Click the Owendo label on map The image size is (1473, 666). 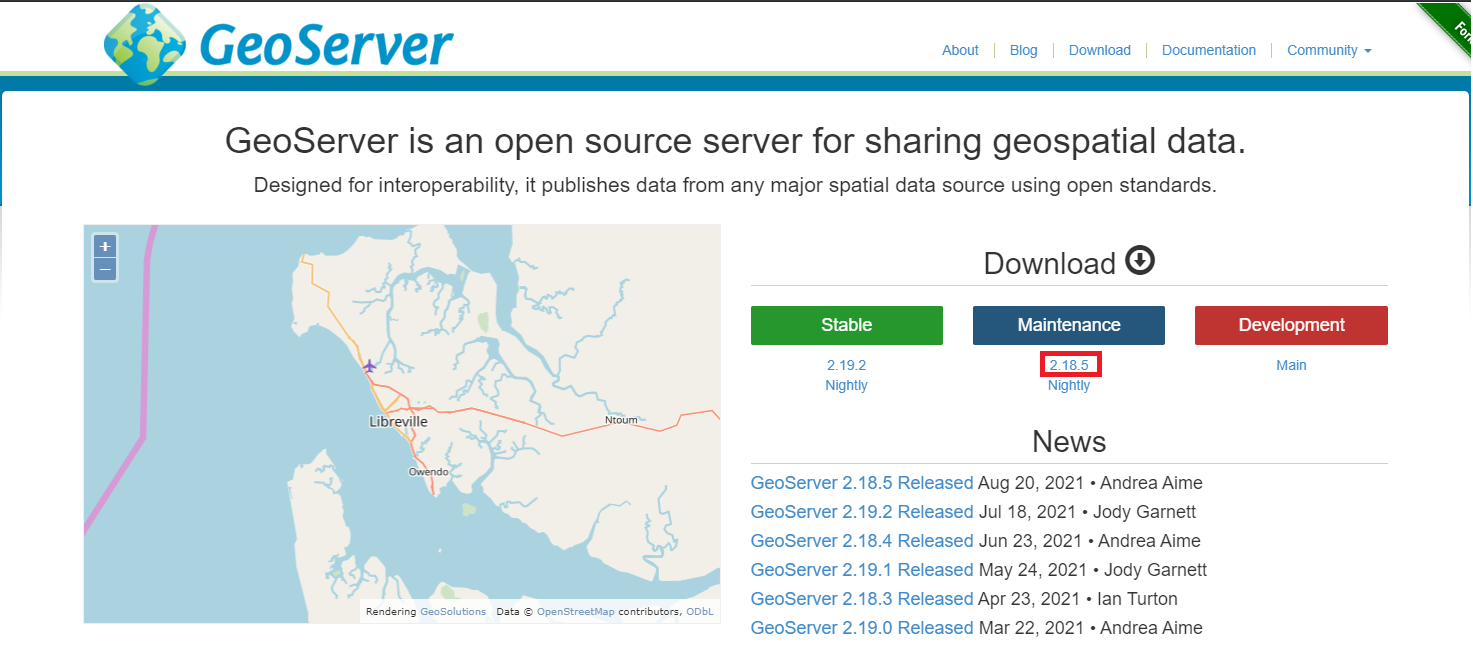pos(428,471)
